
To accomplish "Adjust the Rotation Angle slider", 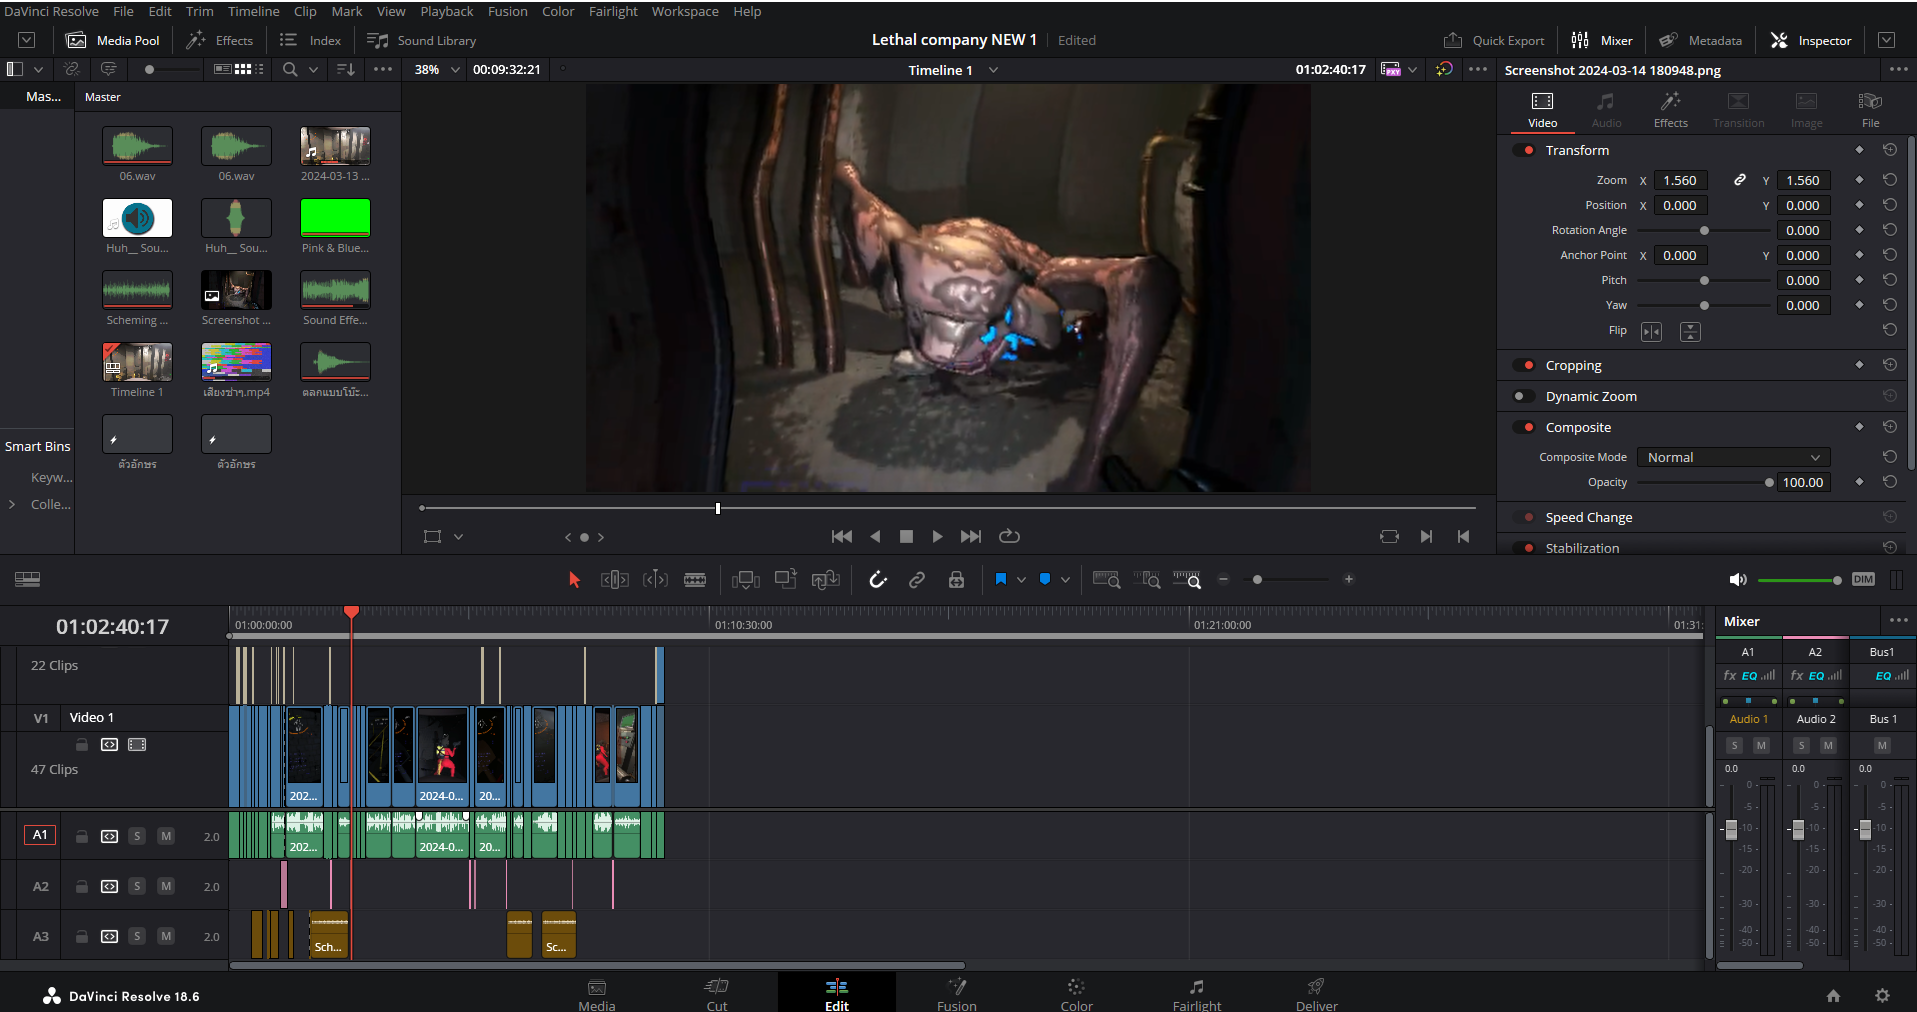I will point(1704,230).
